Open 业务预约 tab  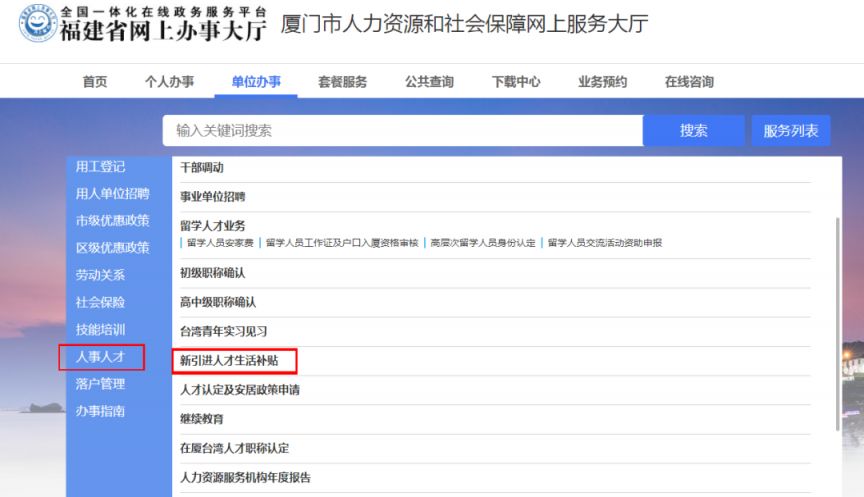603,82
